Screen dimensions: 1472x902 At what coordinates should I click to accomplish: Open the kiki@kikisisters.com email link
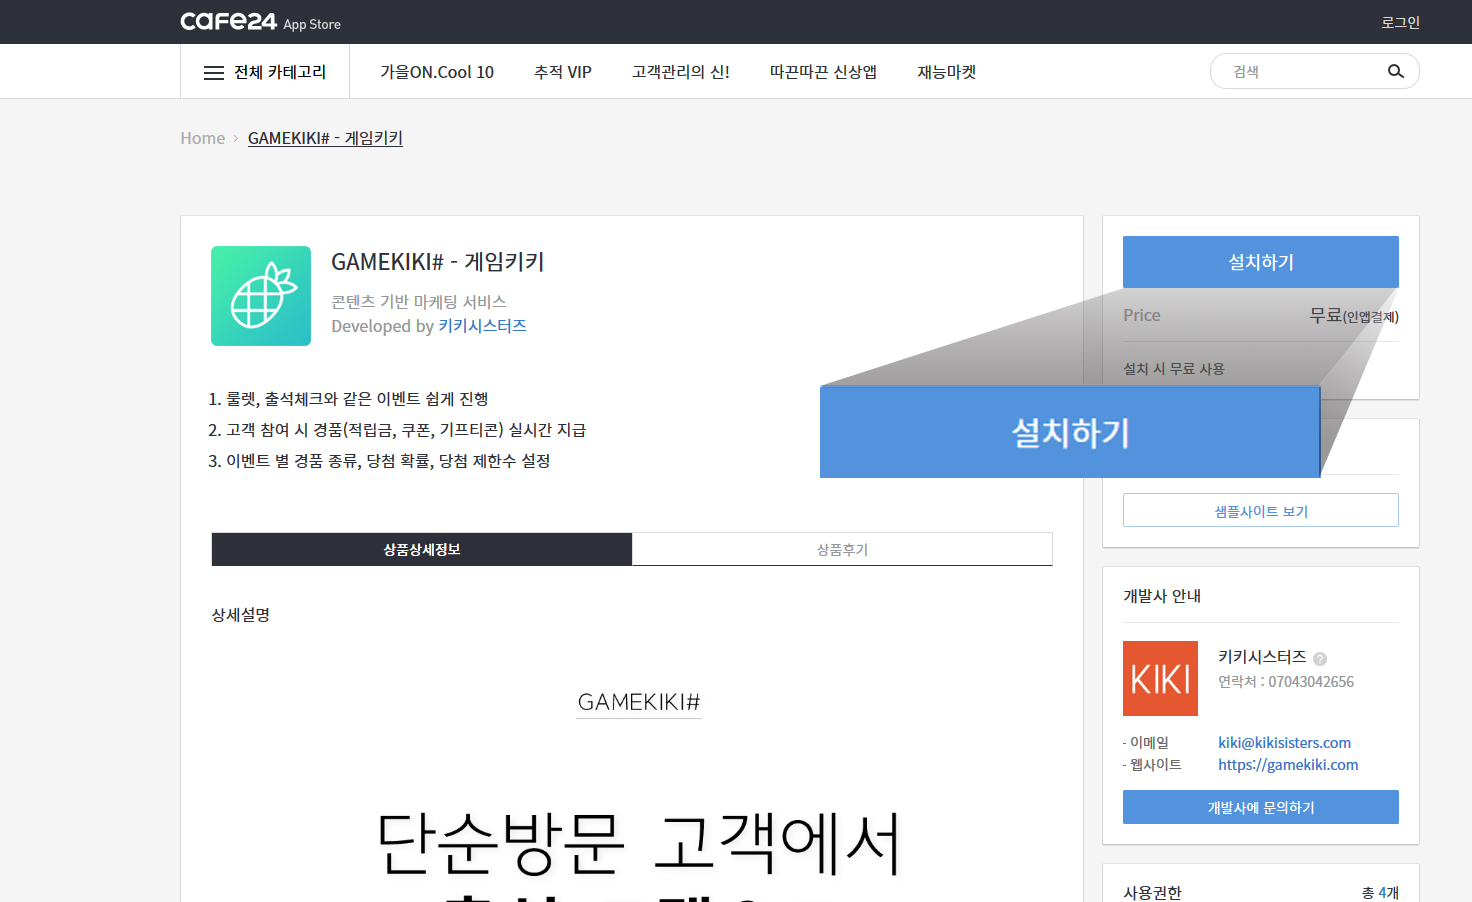(x=1284, y=742)
